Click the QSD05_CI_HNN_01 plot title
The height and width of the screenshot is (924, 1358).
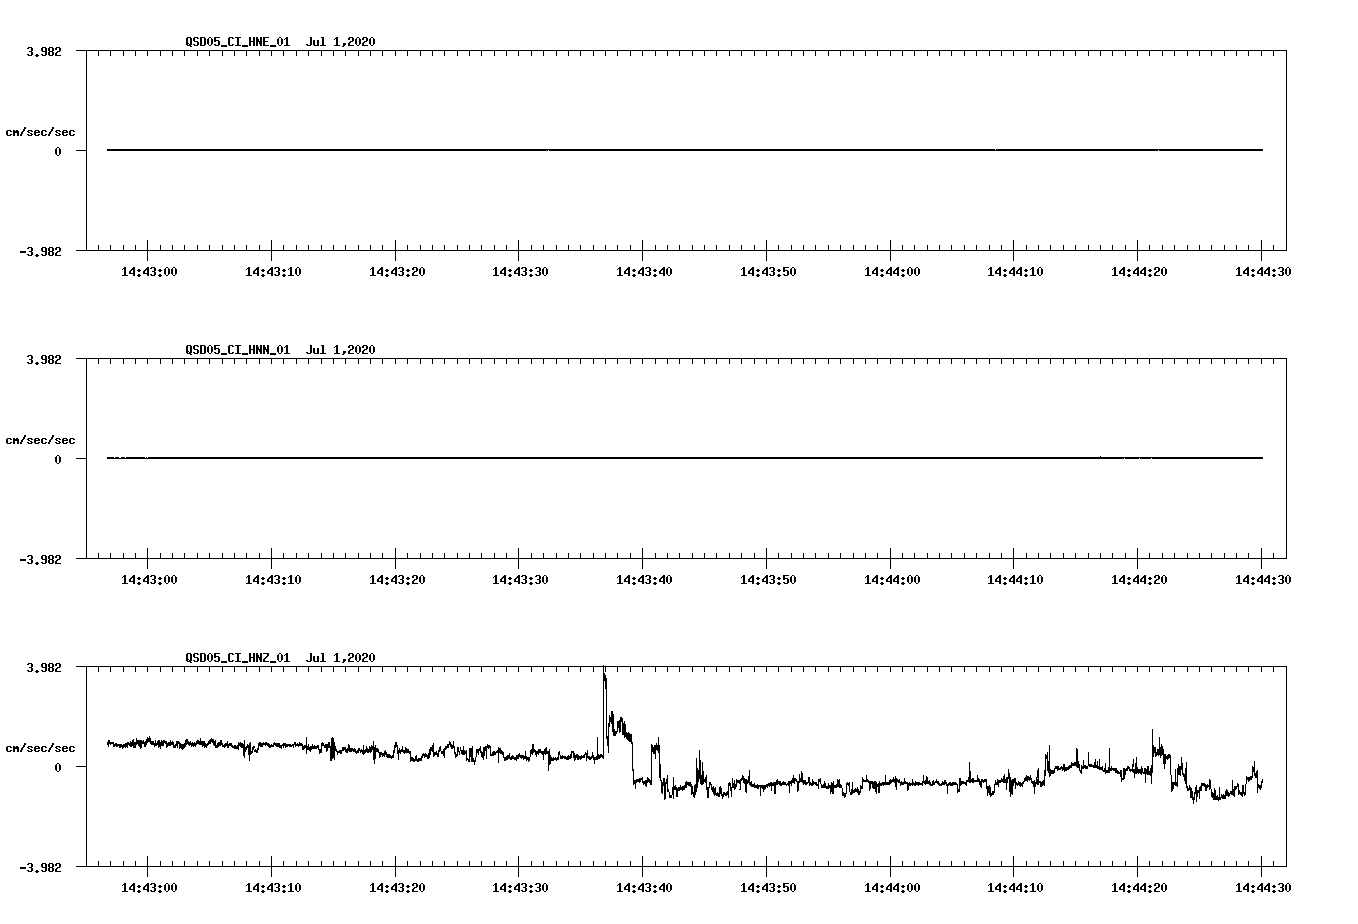coord(280,350)
